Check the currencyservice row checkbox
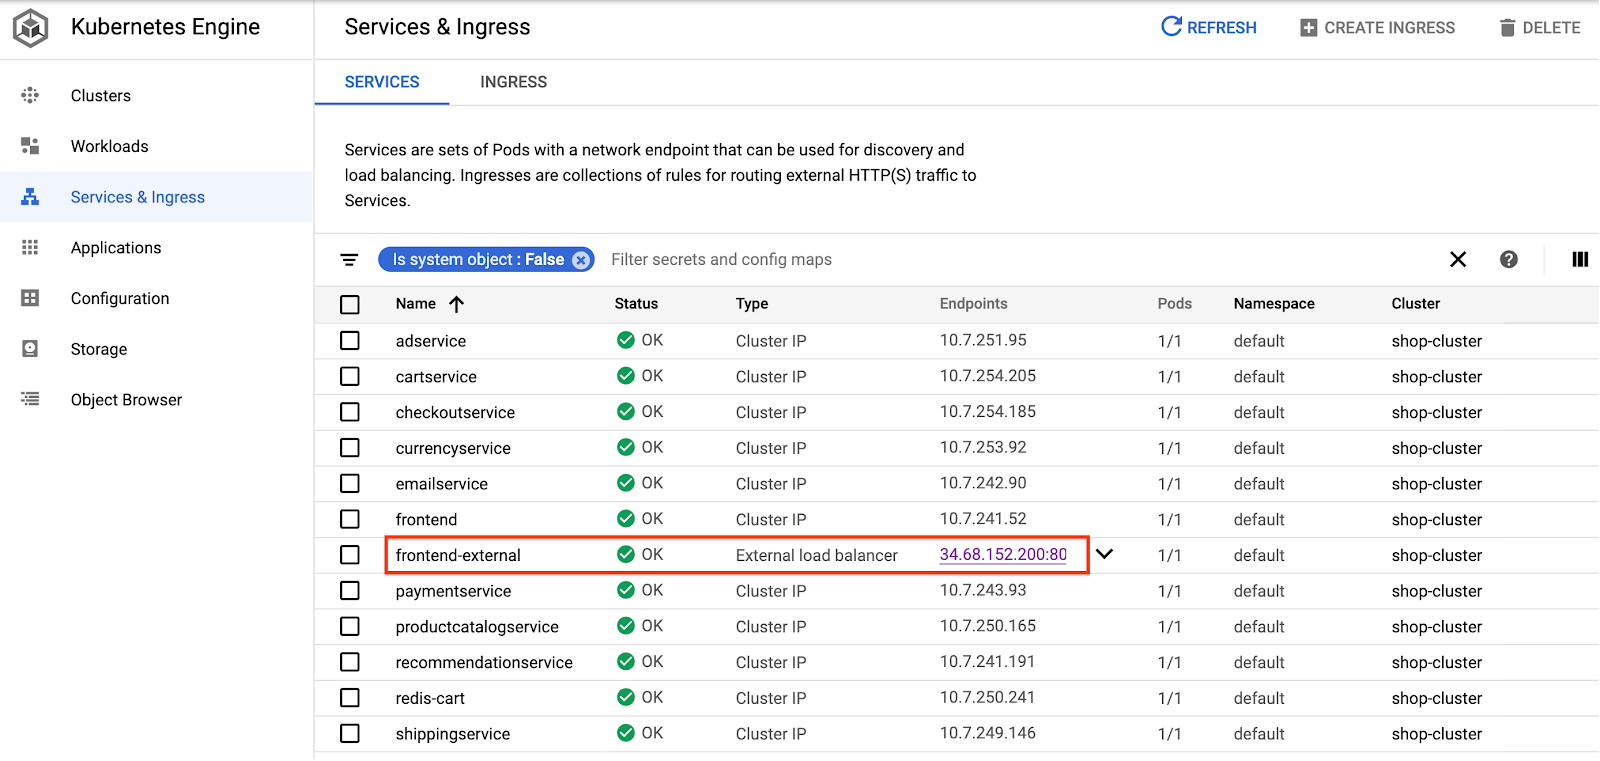 click(350, 448)
